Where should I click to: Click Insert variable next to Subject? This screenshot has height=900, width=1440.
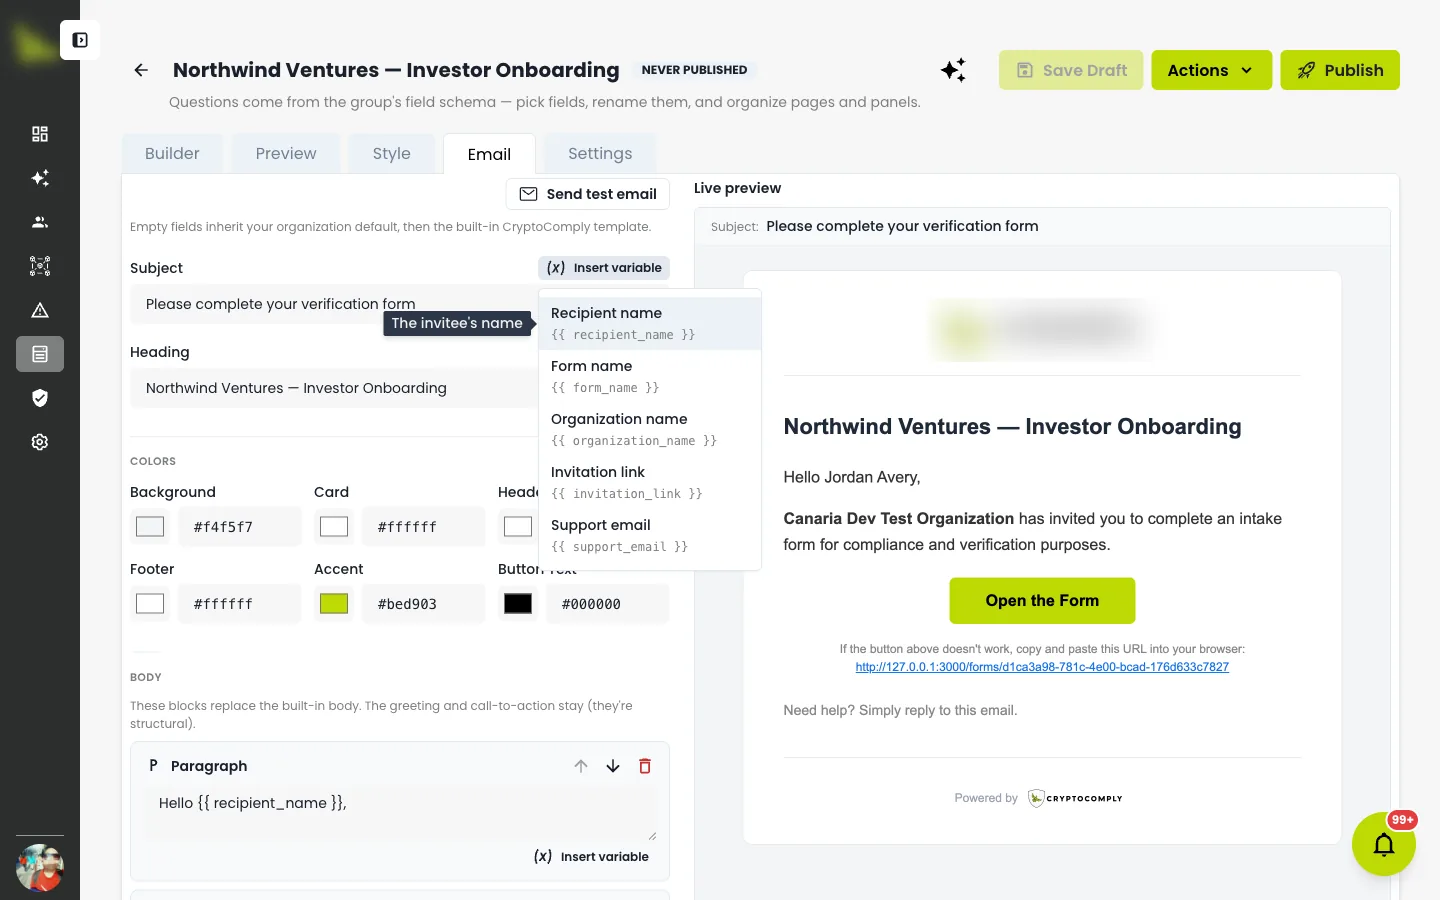(604, 268)
